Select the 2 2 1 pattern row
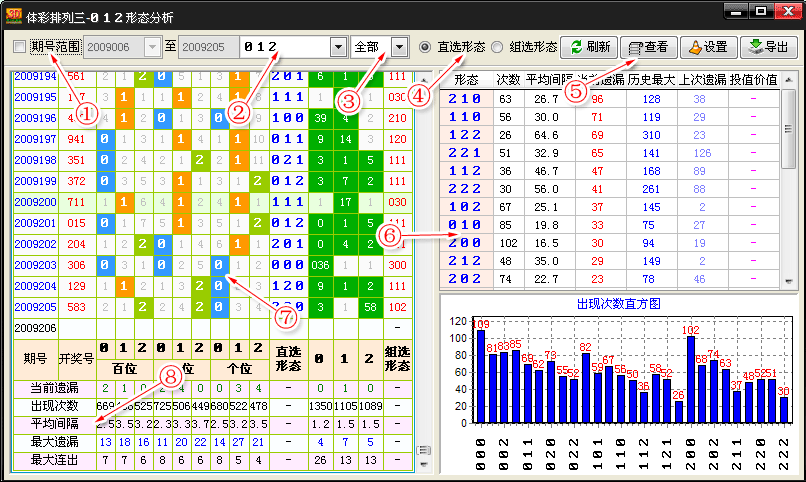This screenshot has width=806, height=482. click(x=610, y=153)
